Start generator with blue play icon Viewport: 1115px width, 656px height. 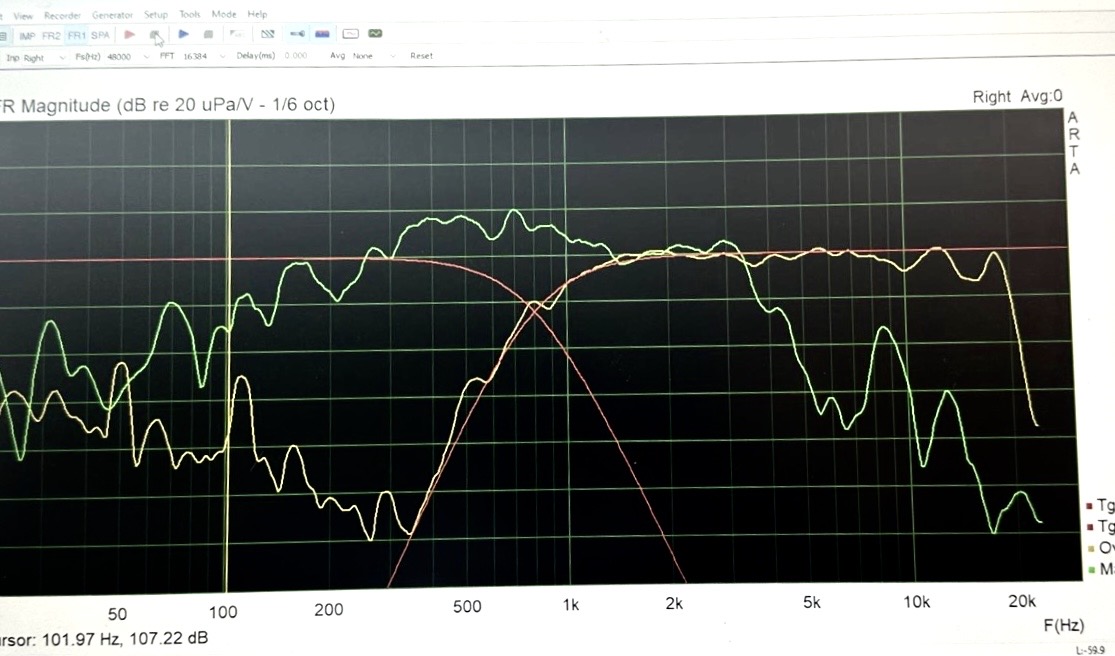(183, 33)
